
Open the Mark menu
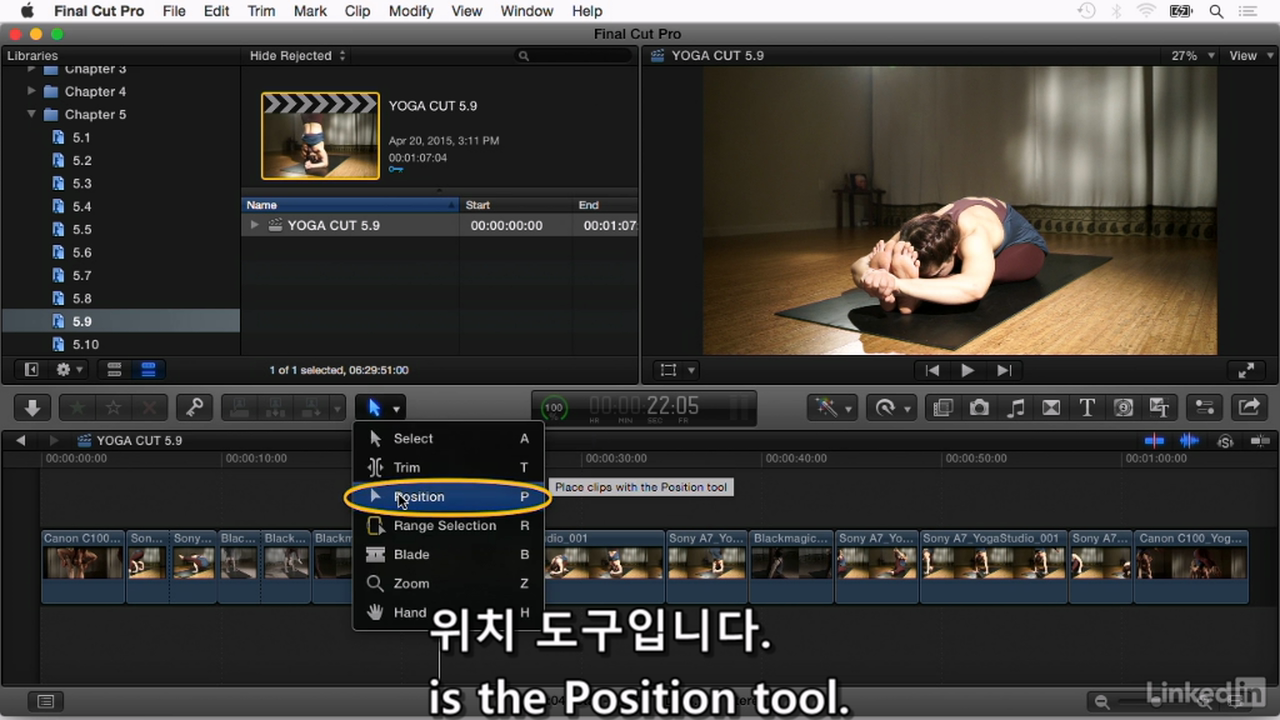tap(310, 11)
